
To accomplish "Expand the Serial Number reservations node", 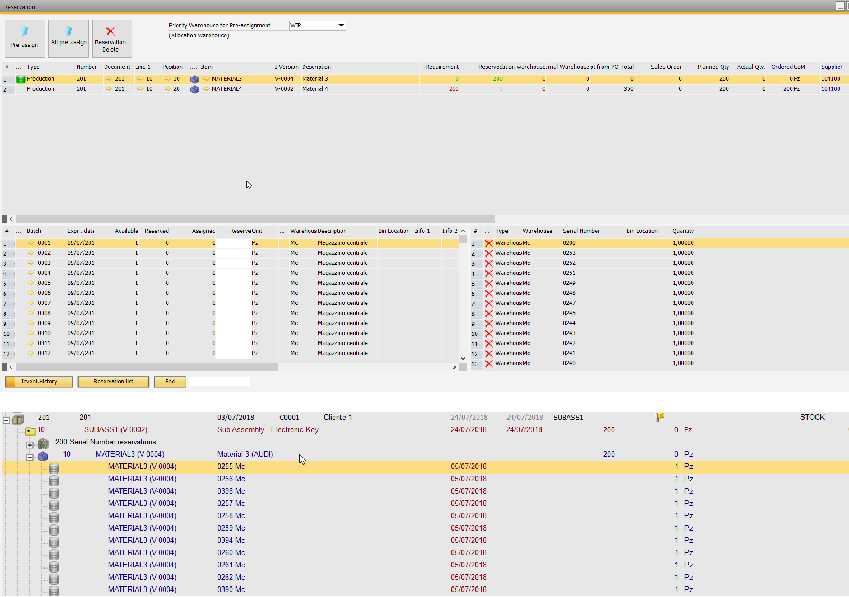I will (x=30, y=444).
